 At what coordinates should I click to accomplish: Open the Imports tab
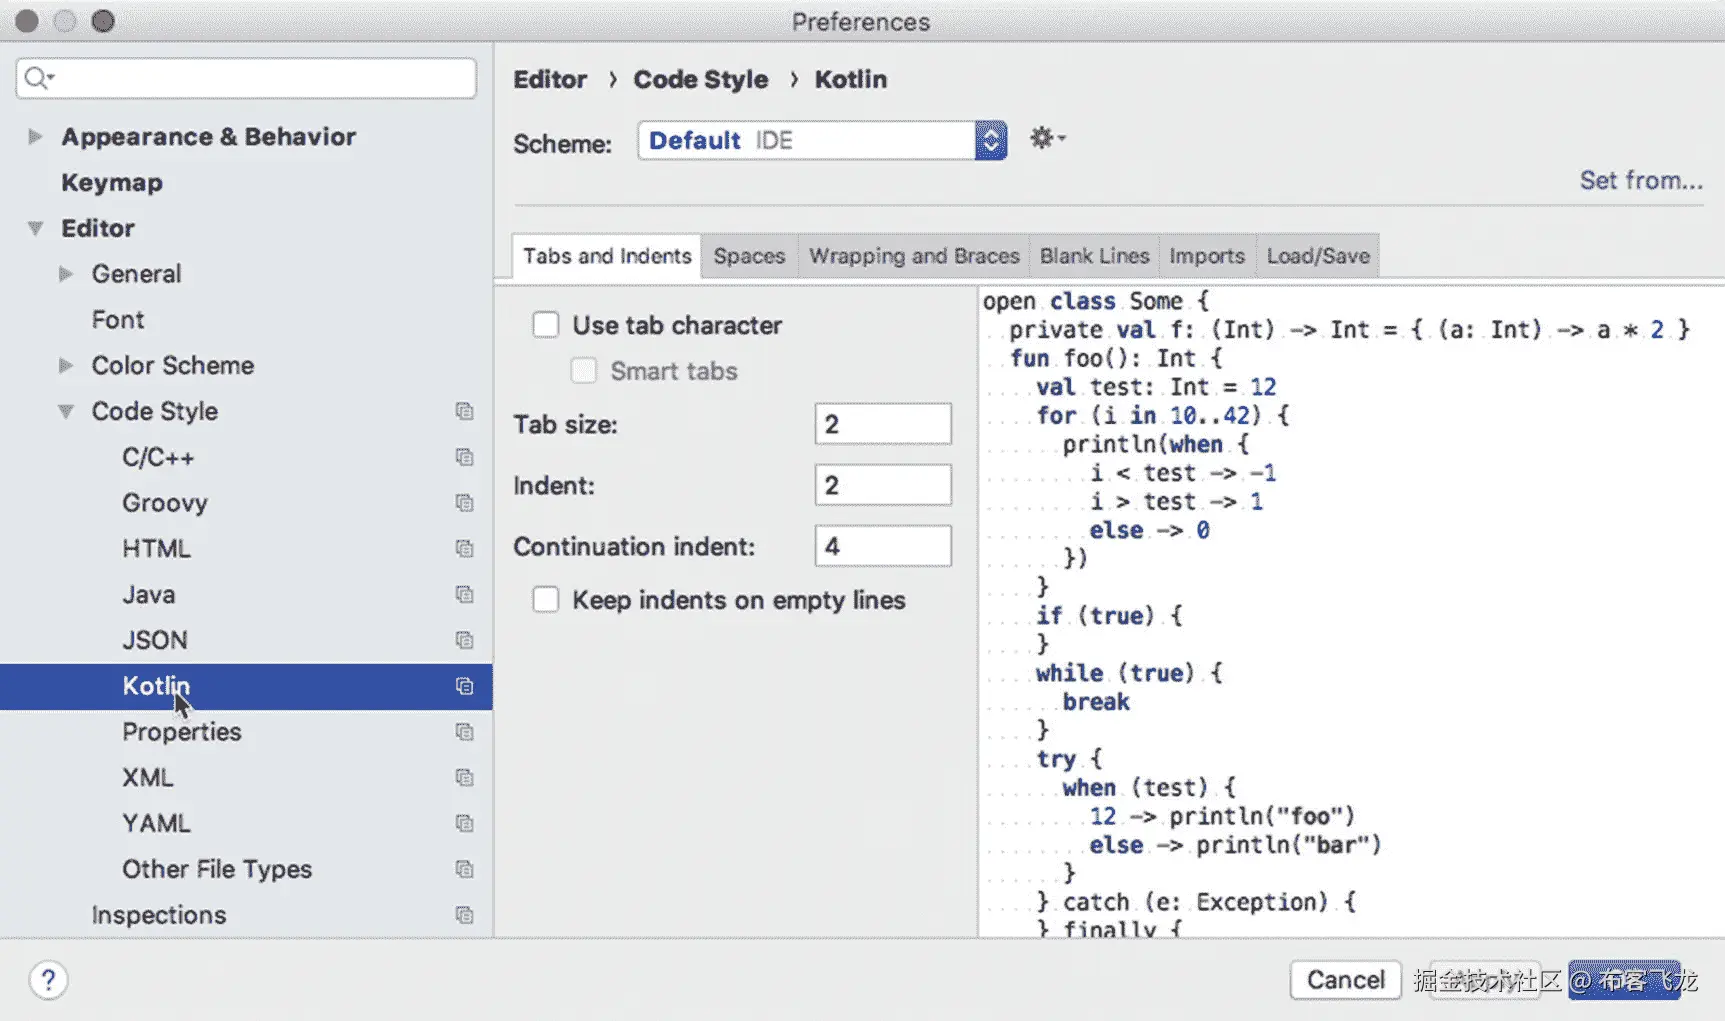(x=1206, y=256)
